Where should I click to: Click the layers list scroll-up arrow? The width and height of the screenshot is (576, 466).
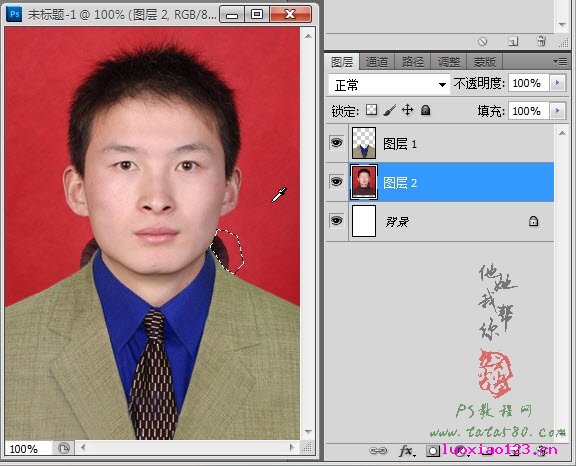[562, 133]
